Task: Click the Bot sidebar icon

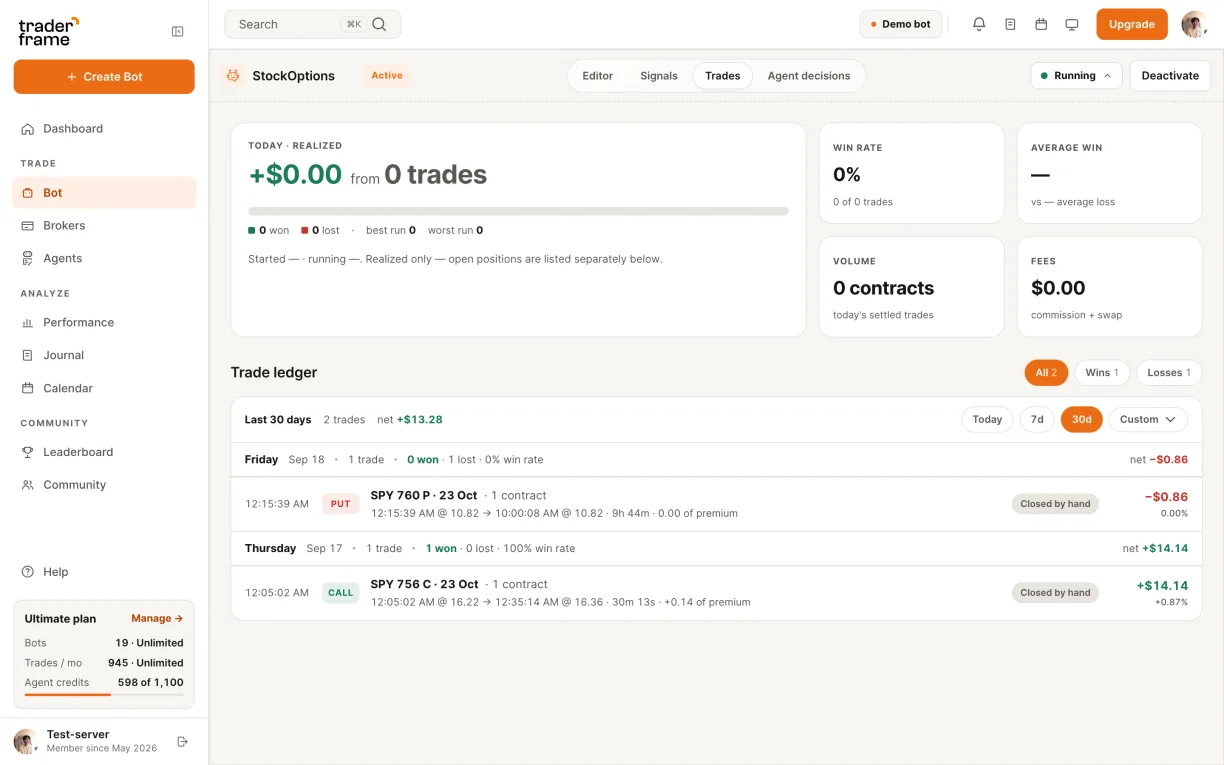Action: tap(28, 193)
